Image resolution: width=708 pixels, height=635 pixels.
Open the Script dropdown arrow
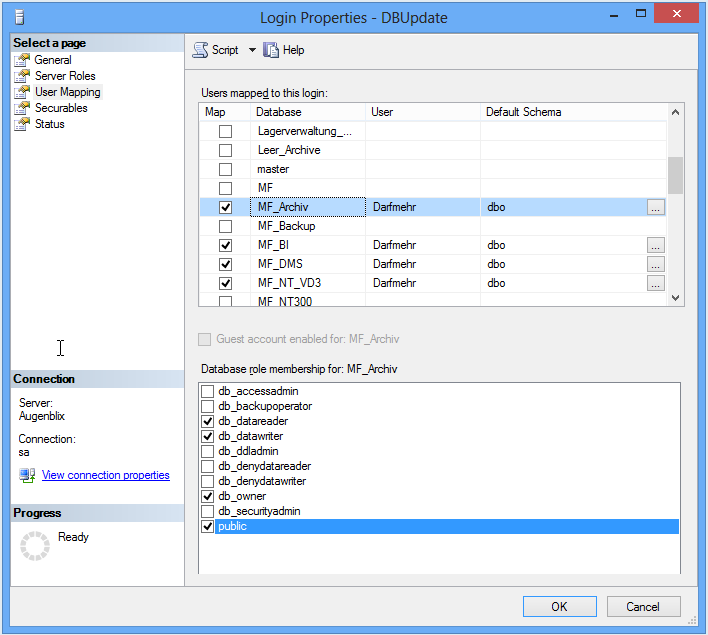(252, 50)
